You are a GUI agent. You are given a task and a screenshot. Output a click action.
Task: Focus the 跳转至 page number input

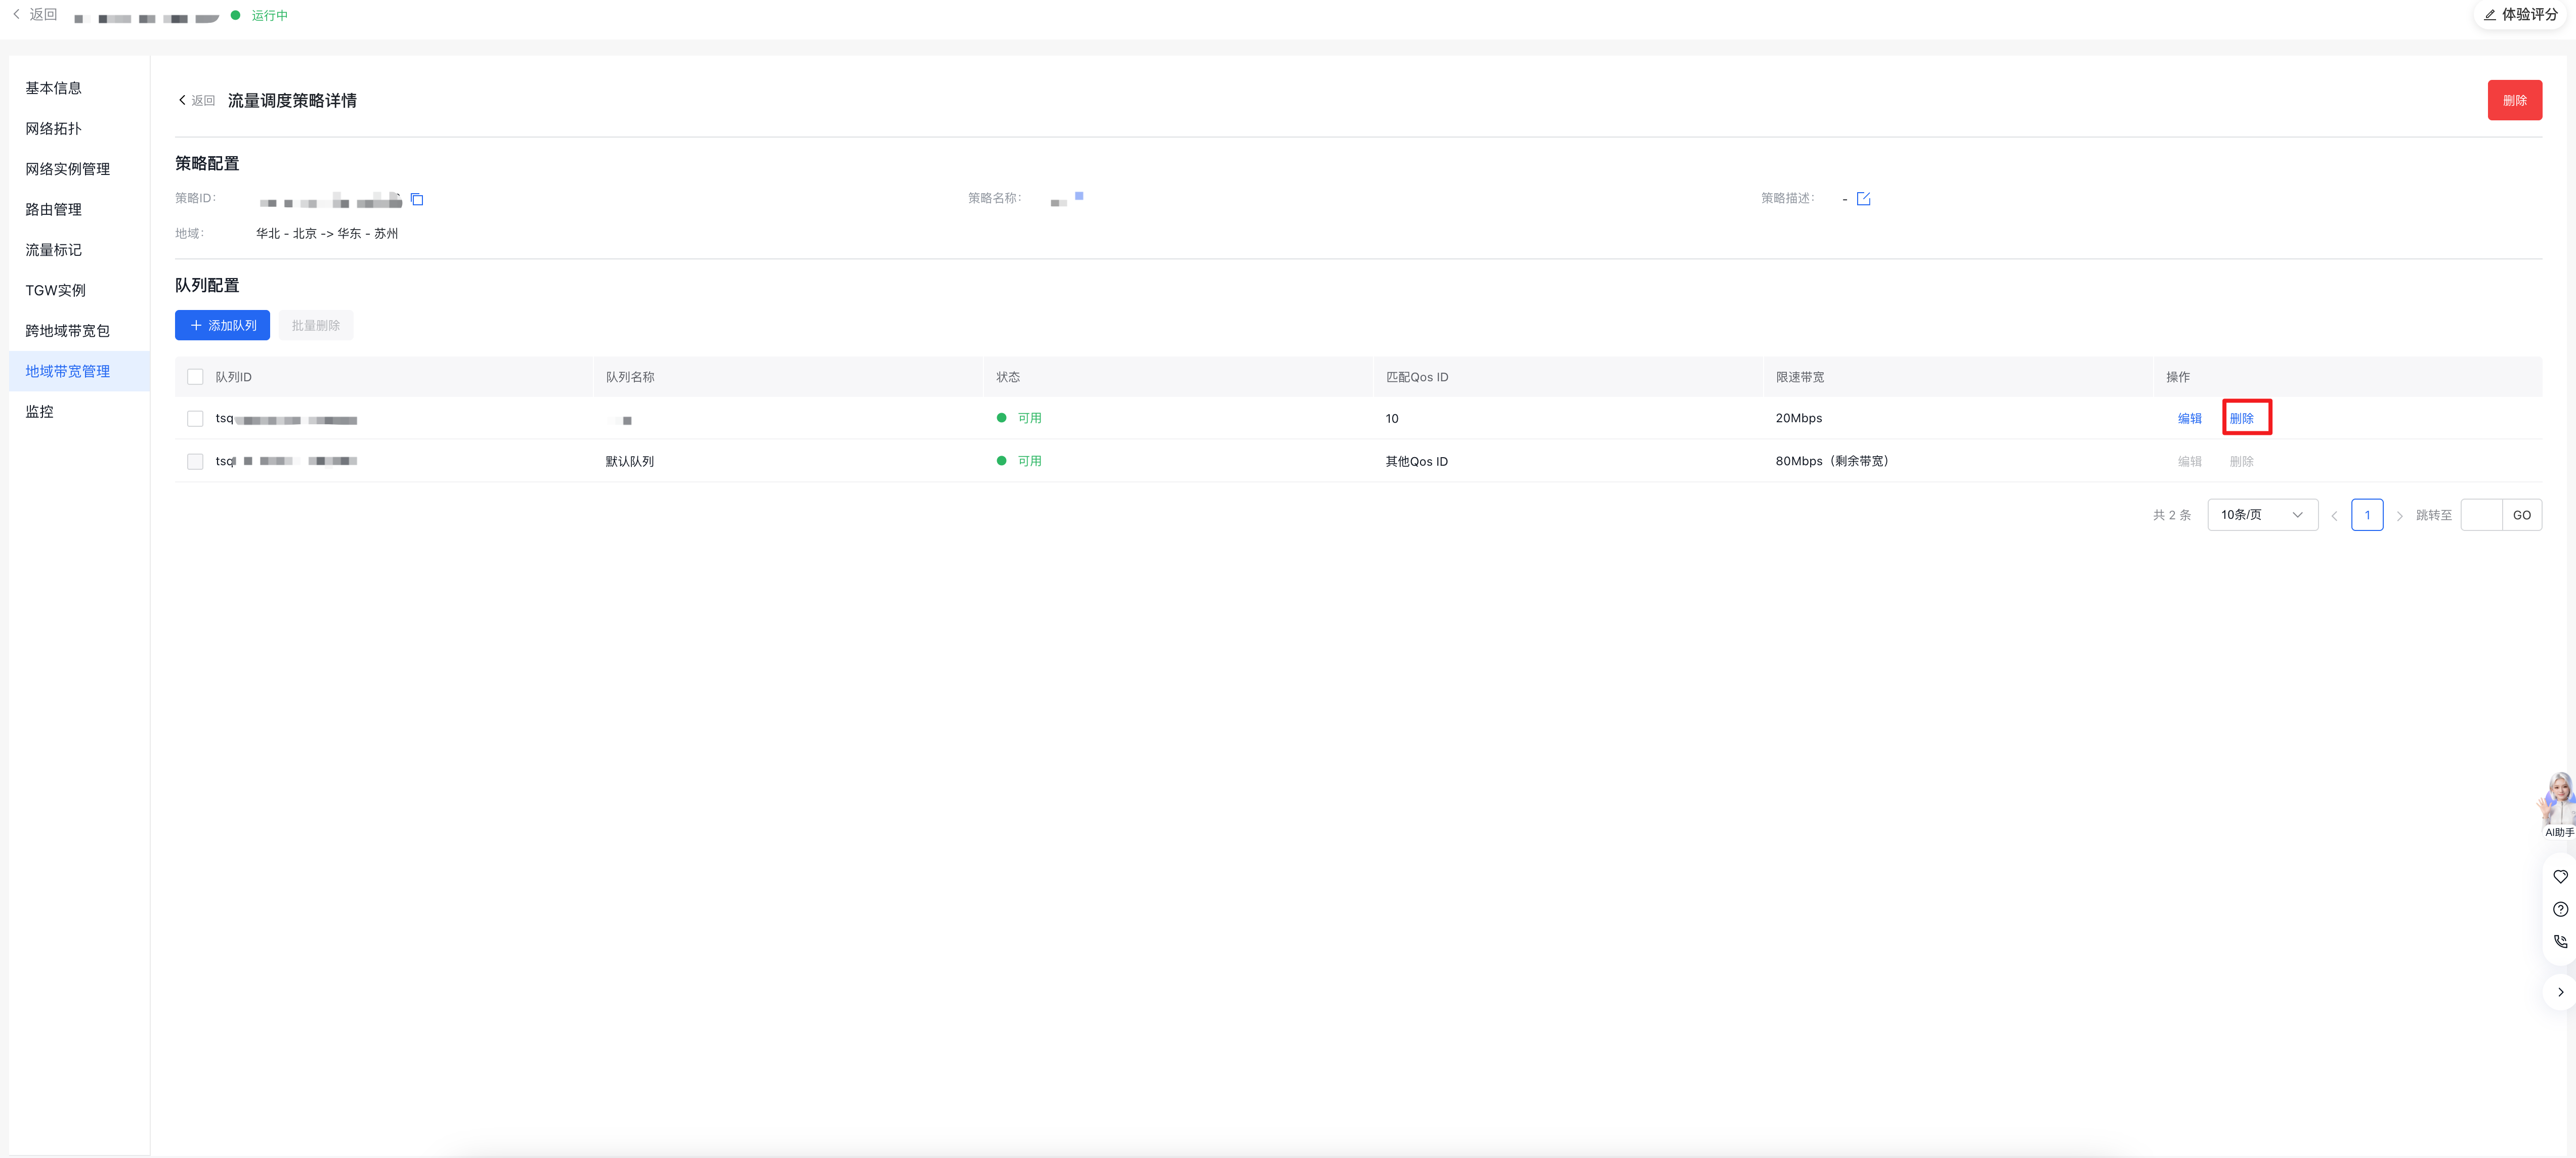tap(2481, 515)
